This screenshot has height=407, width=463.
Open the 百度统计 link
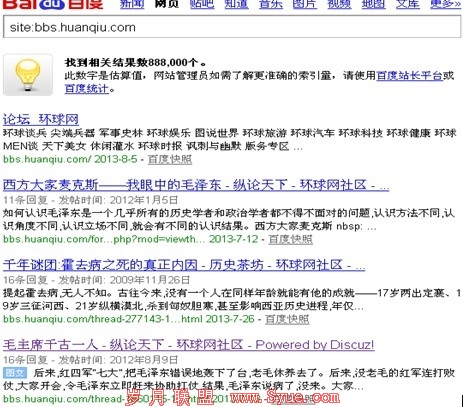[x=87, y=89]
